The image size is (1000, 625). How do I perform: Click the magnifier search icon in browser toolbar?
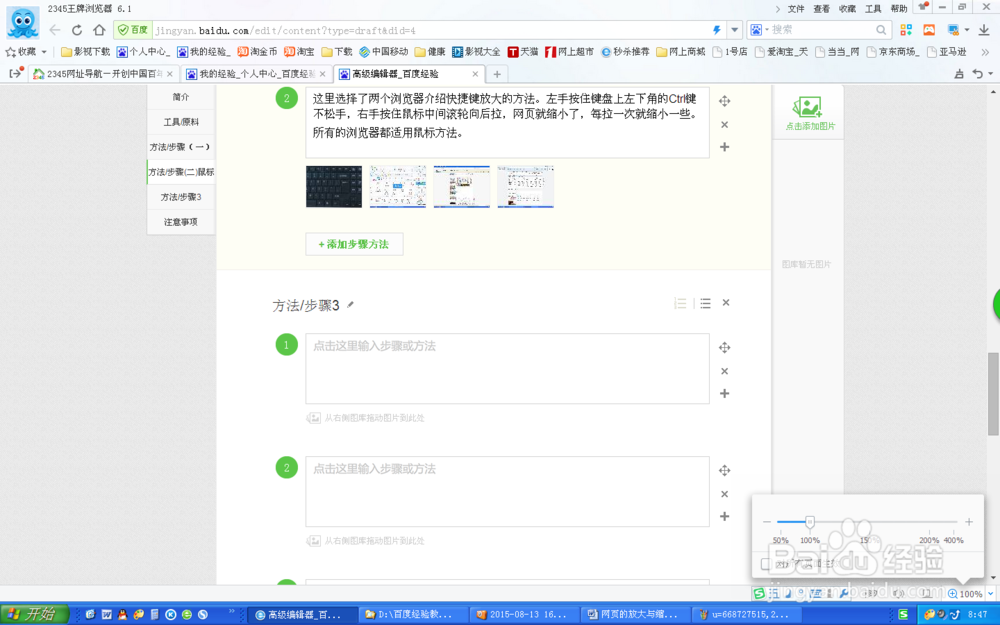tap(881, 29)
